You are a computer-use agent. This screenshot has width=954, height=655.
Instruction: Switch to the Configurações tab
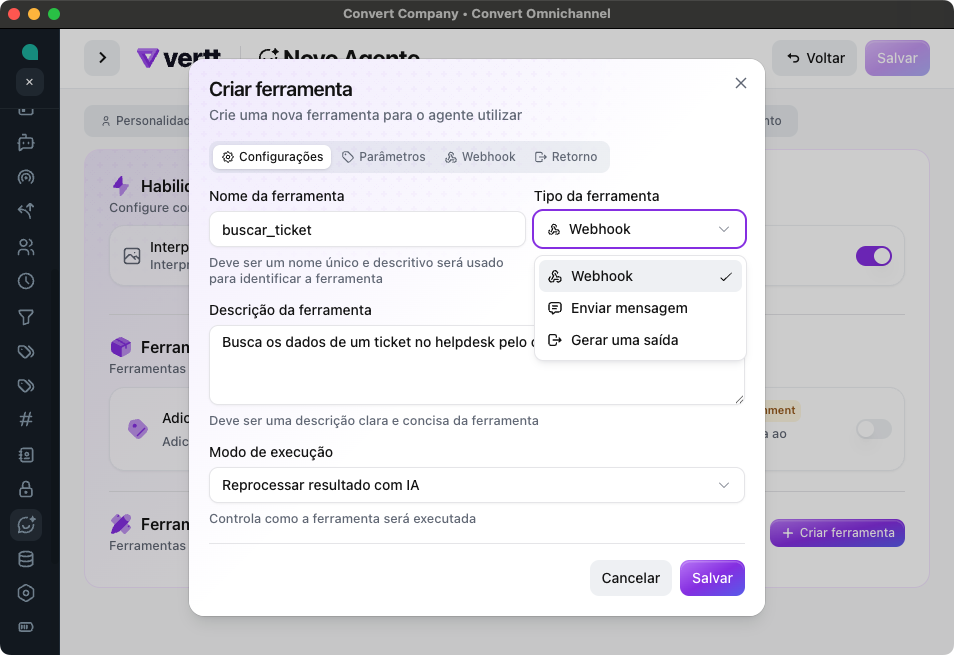[x=273, y=157]
